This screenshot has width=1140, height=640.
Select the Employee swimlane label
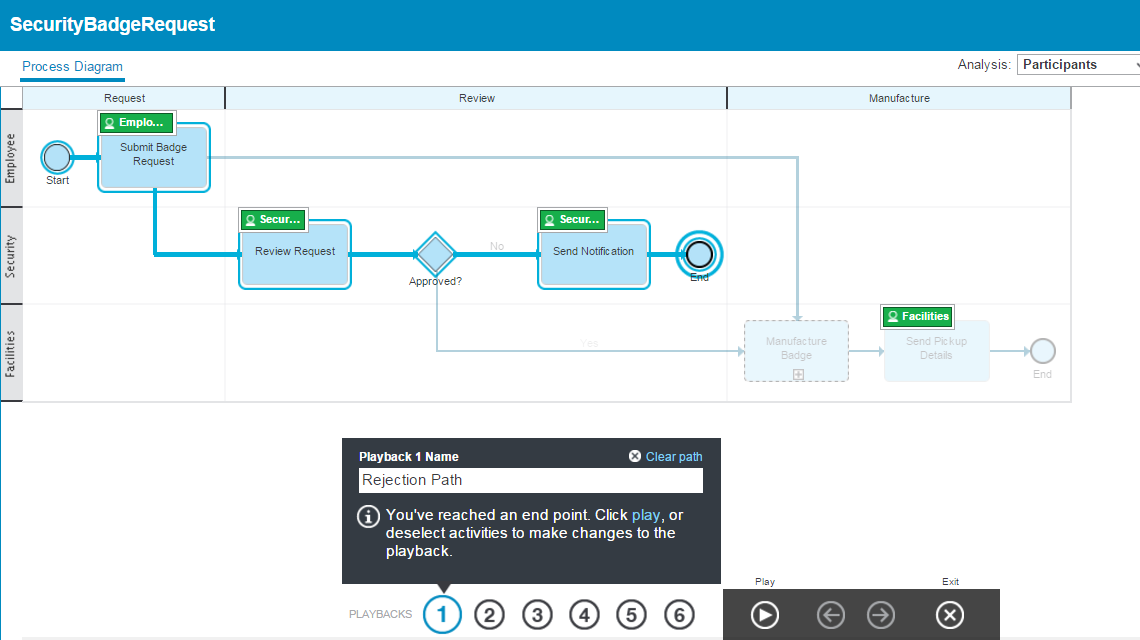11,159
